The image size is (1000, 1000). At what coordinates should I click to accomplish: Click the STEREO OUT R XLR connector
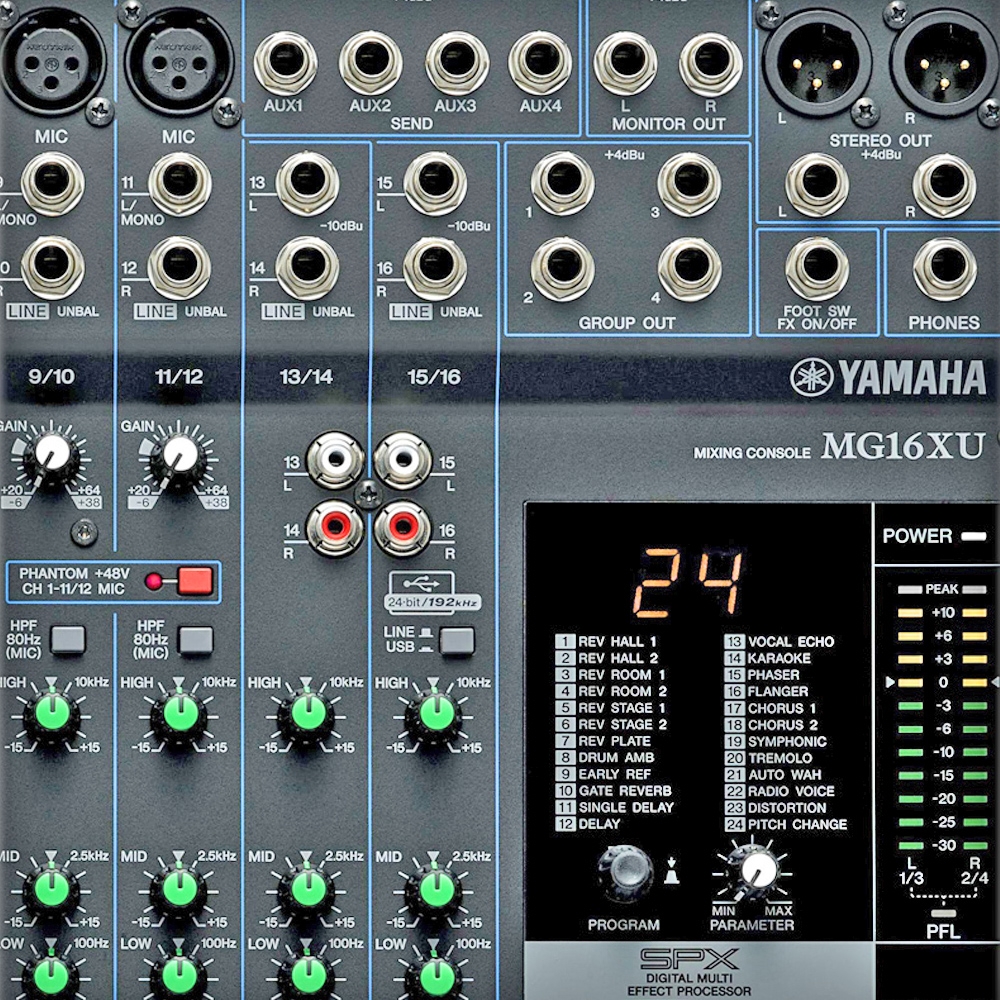945,61
